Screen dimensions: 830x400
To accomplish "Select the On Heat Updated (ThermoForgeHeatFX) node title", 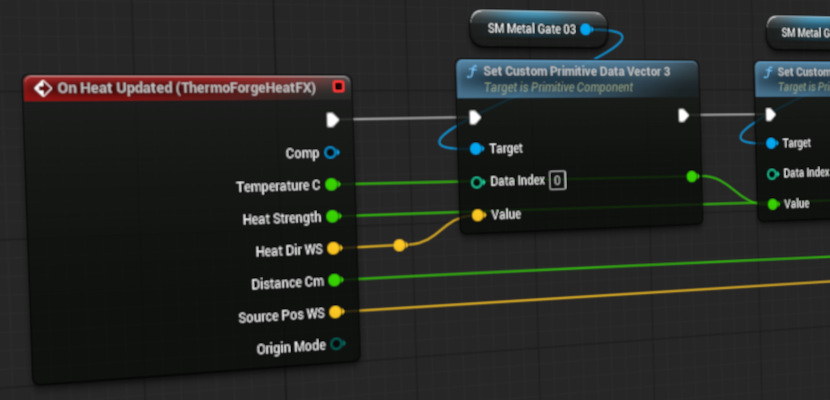I will pyautogui.click(x=186, y=88).
